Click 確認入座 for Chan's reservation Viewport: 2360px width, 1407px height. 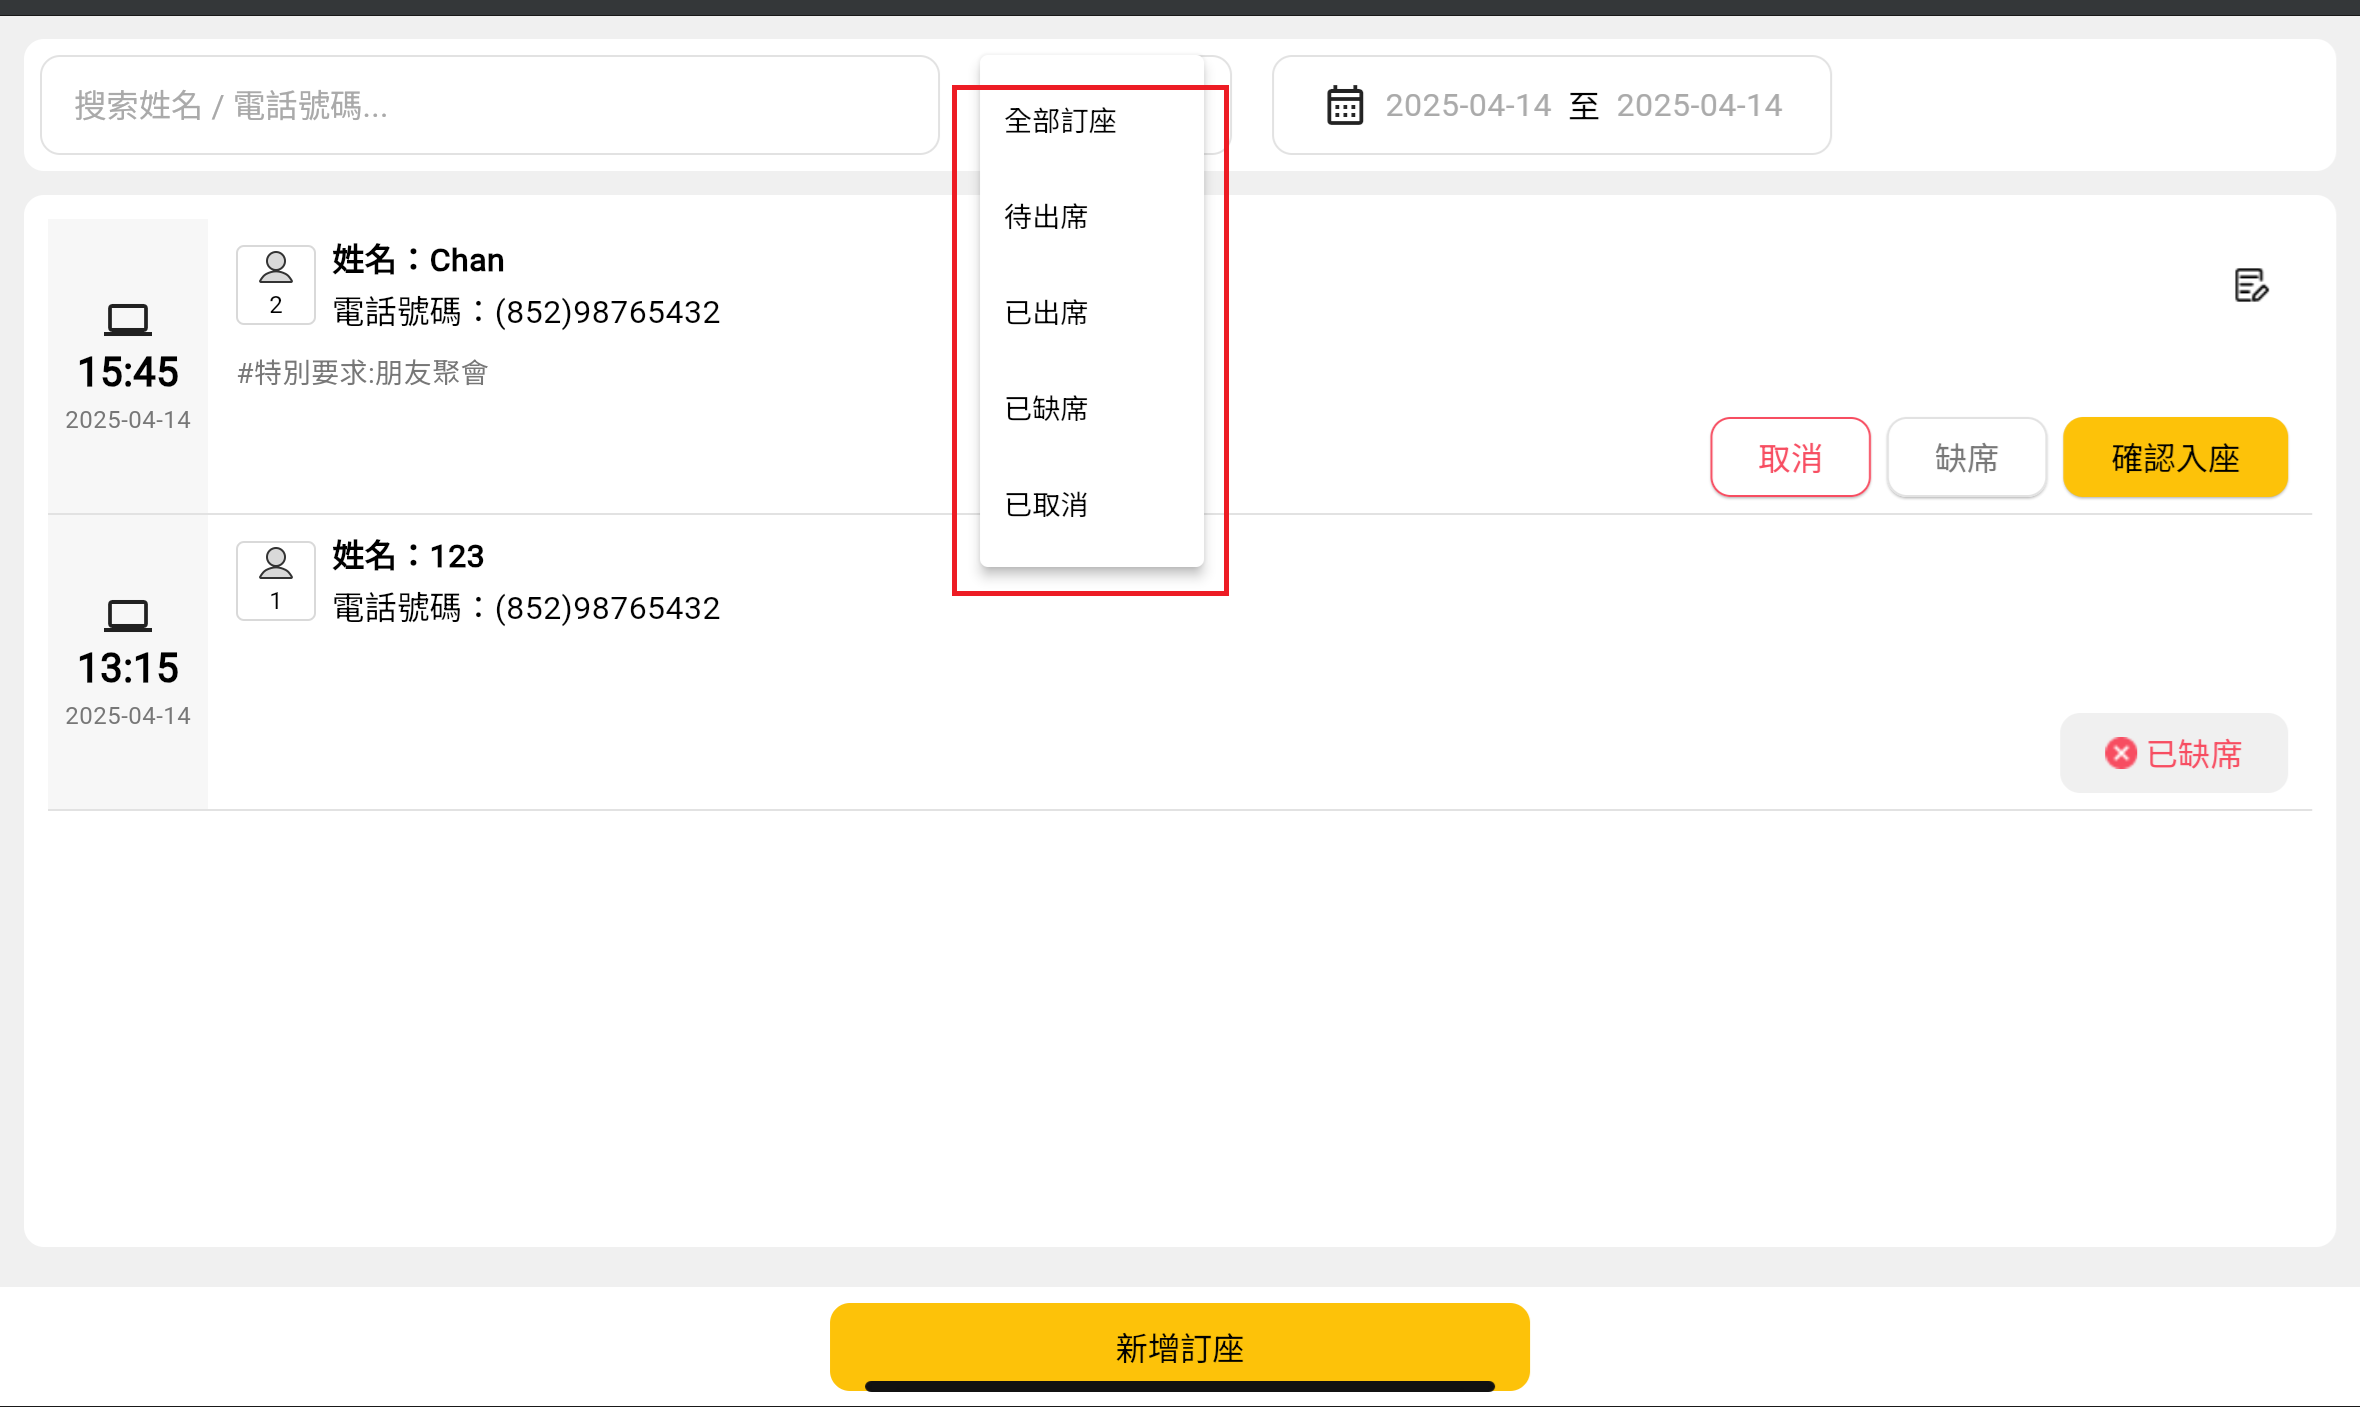(2175, 458)
